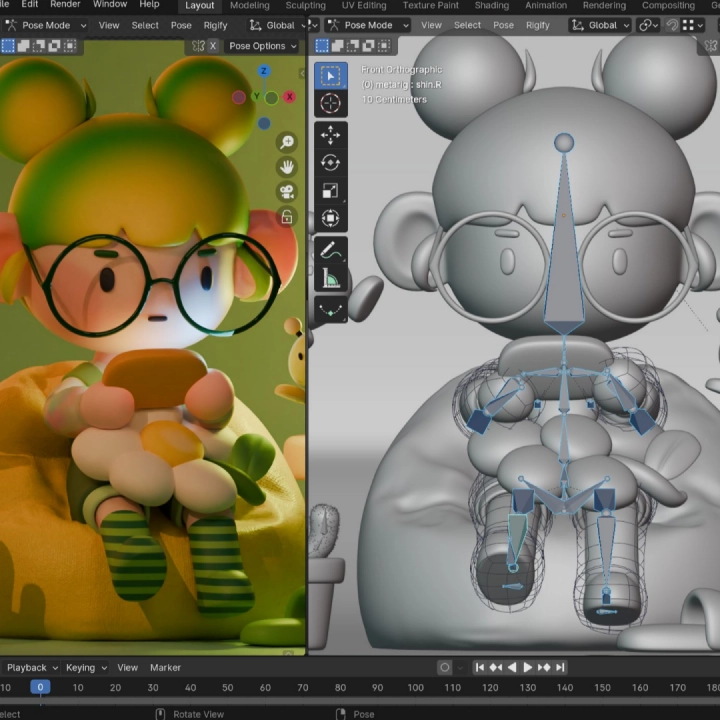Image resolution: width=720 pixels, height=720 pixels.
Task: Switch to UV Editing workspace tab
Action: (364, 6)
